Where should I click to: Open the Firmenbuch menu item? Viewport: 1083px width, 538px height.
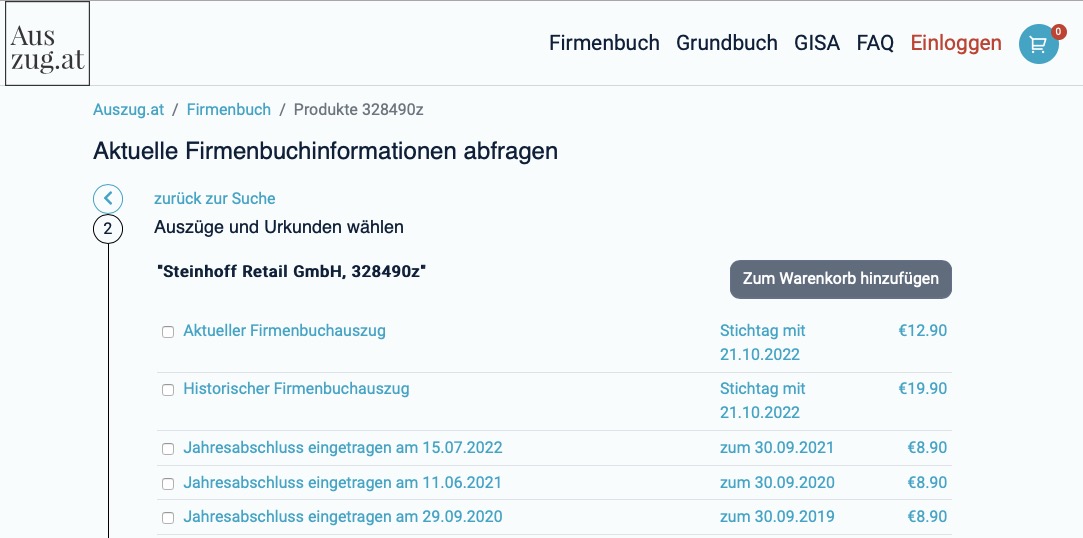pyautogui.click(x=604, y=43)
